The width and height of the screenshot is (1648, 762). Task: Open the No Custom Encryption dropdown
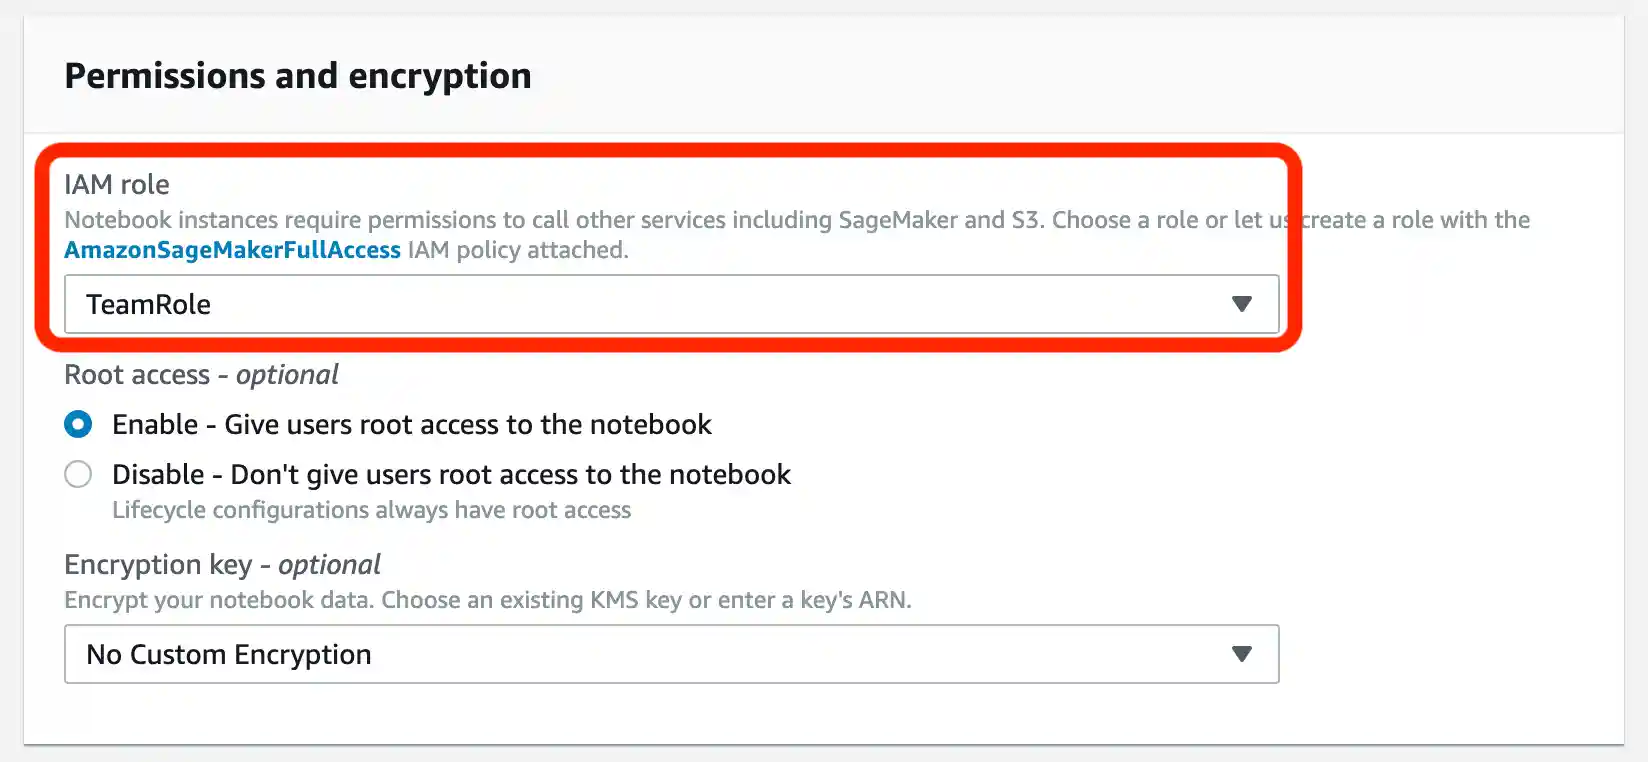[670, 654]
